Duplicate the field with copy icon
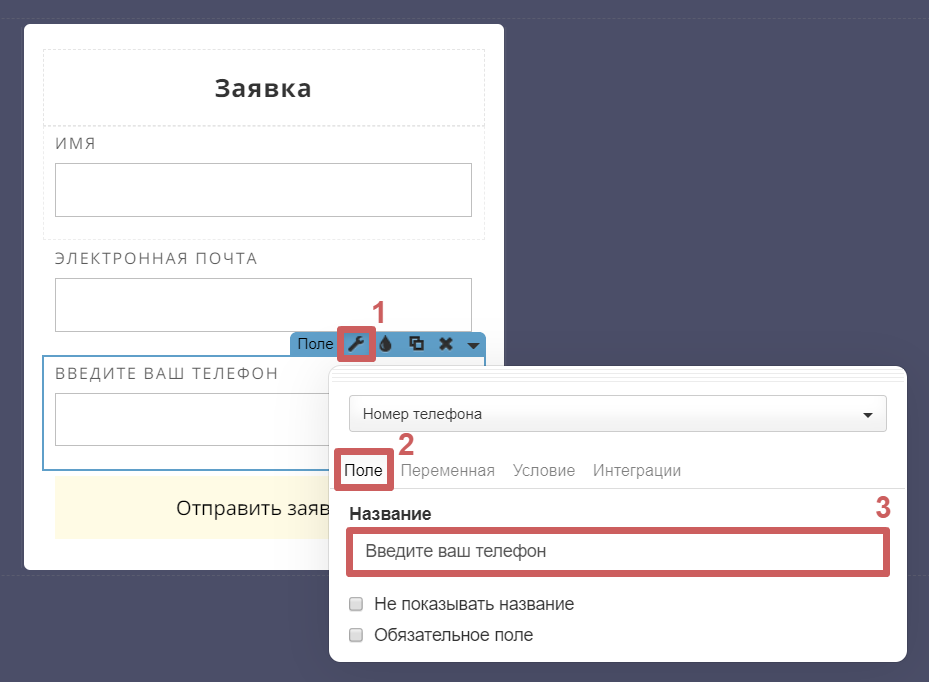 point(416,344)
